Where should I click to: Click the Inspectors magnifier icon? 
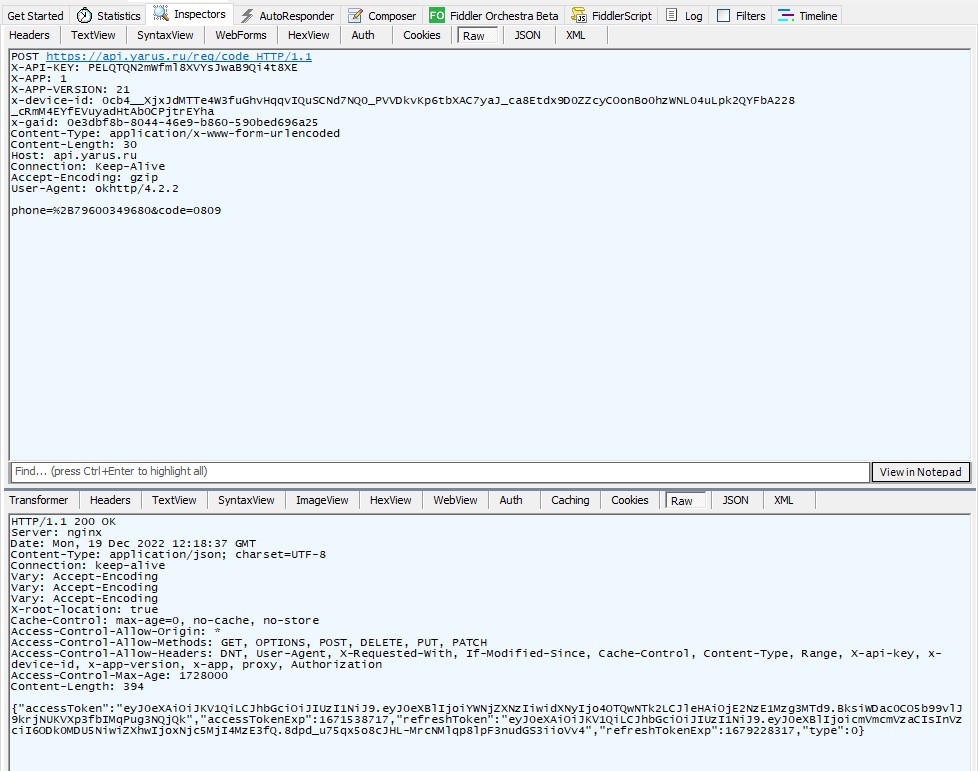[x=160, y=15]
